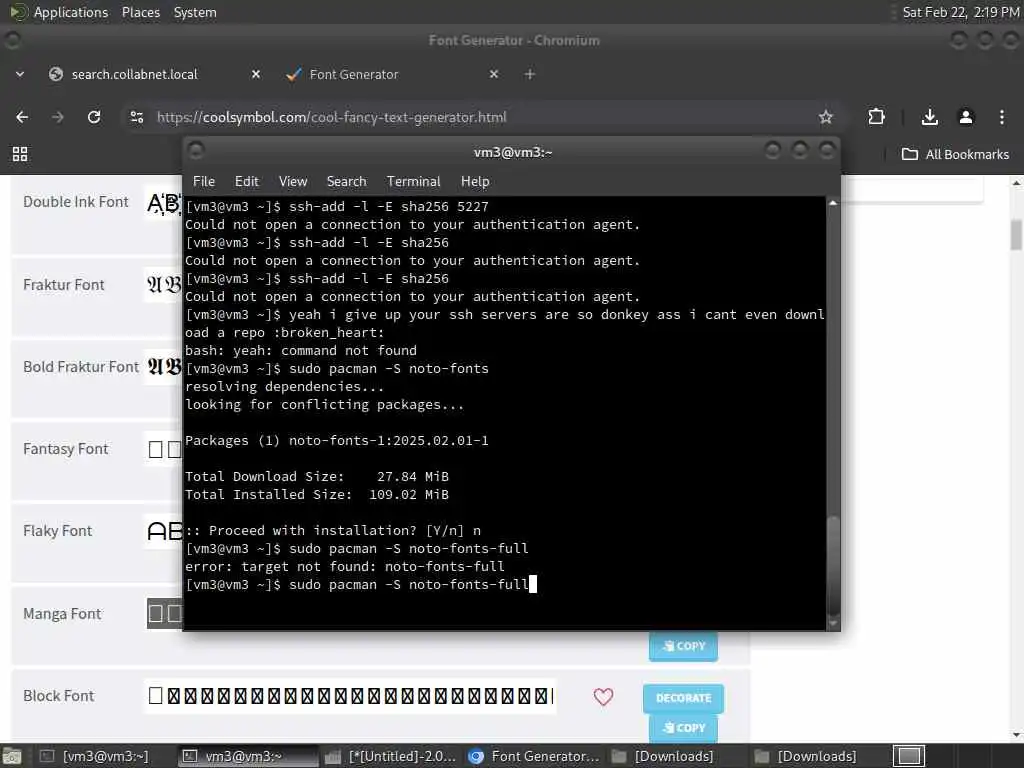
Task: Copy the Block Font text
Action: coord(683,728)
